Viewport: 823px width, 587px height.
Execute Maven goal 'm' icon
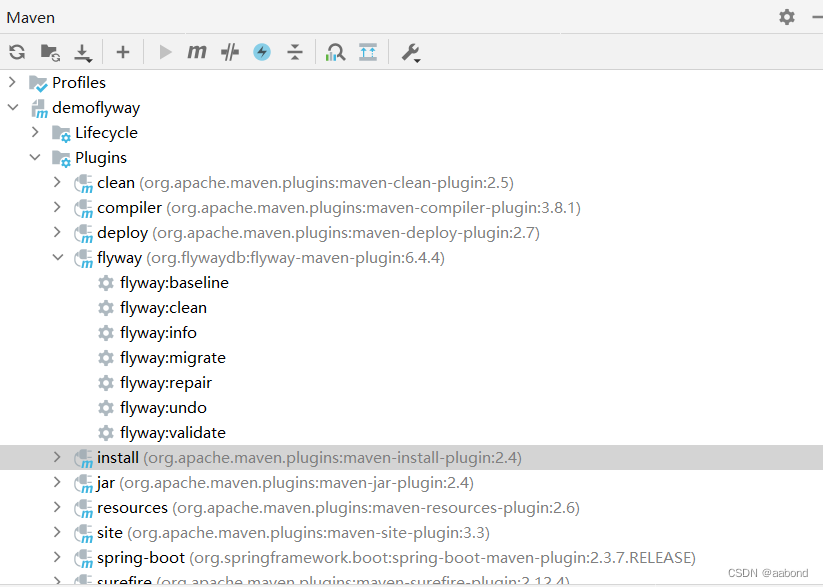pyautogui.click(x=197, y=51)
